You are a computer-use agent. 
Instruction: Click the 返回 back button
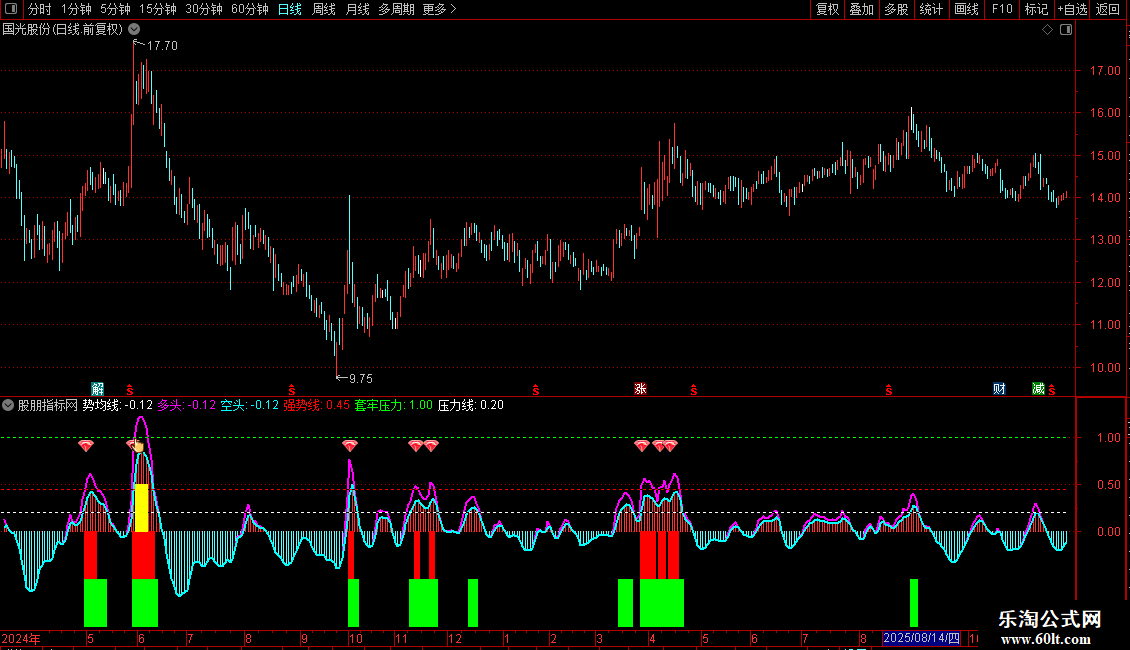(1108, 9)
